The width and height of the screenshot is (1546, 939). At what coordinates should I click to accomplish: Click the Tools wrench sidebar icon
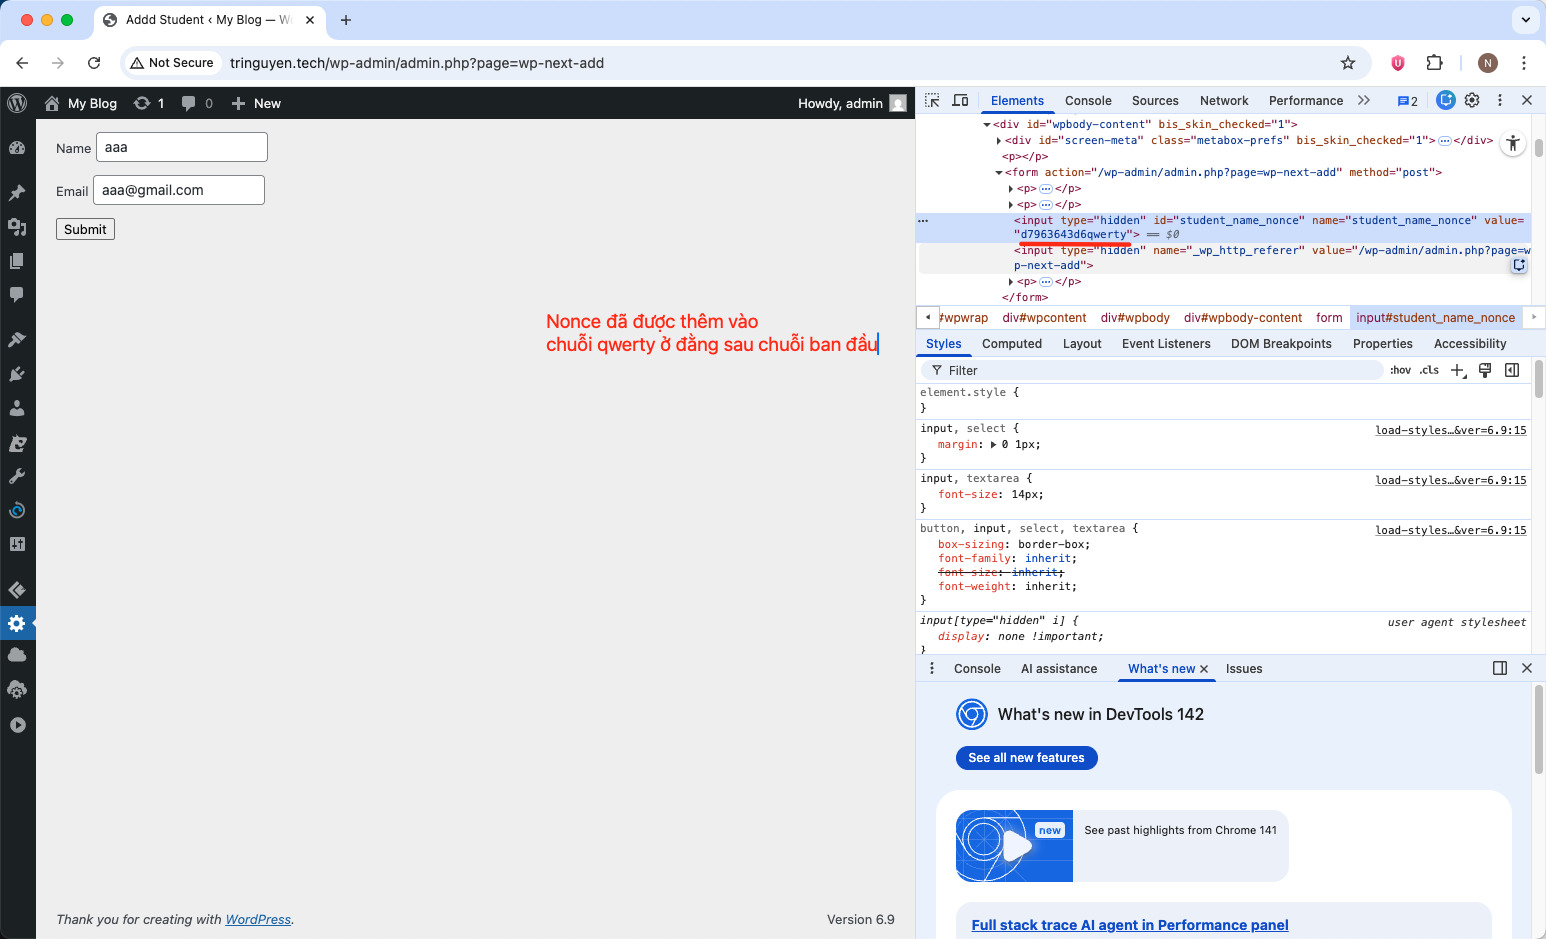17,476
